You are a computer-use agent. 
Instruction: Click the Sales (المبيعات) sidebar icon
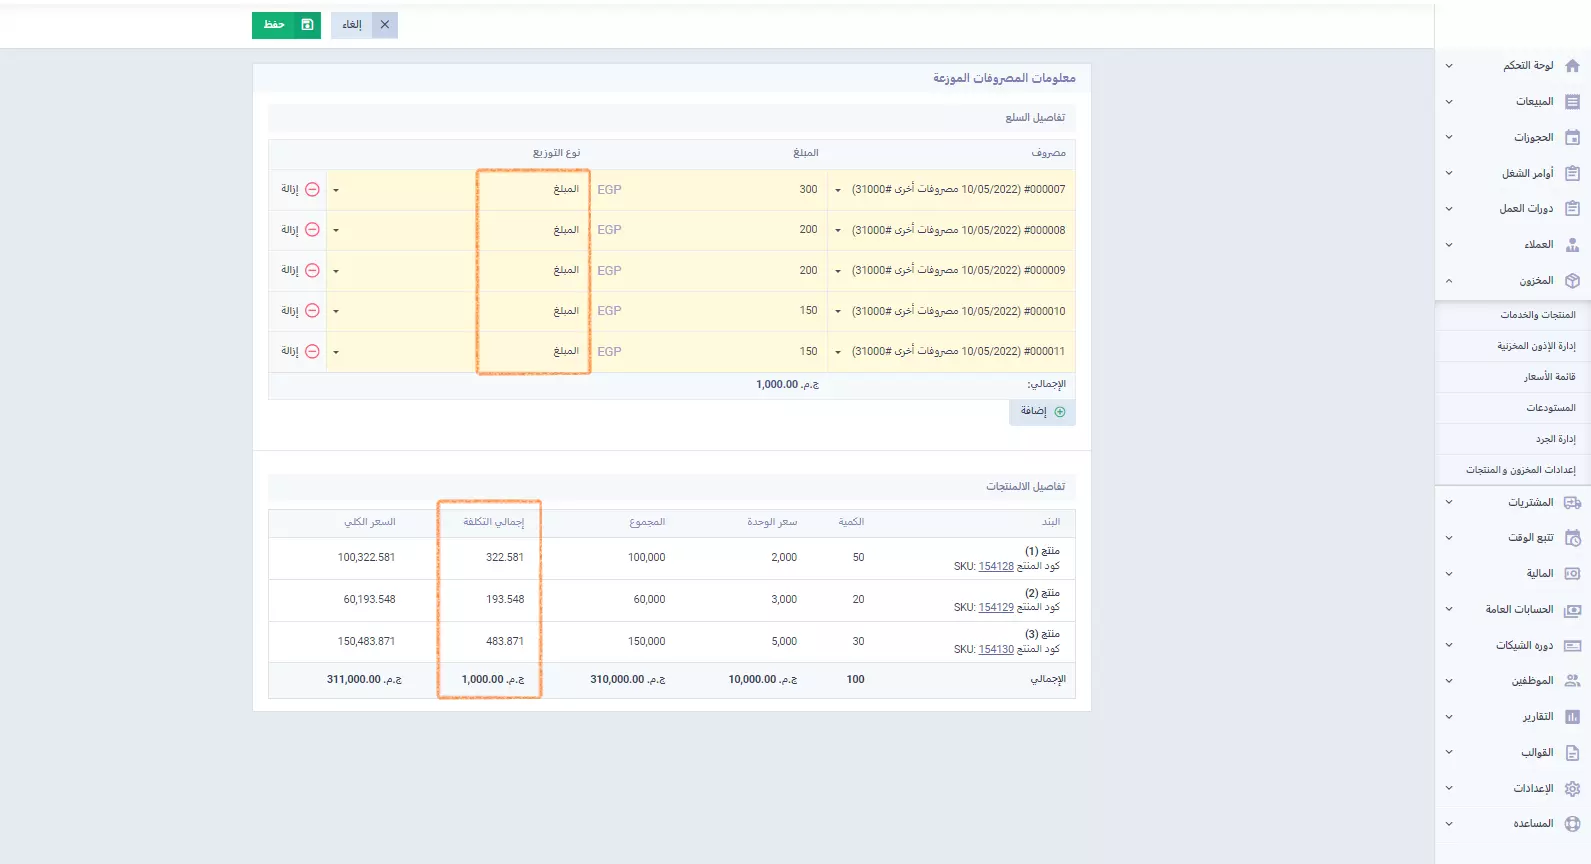[1572, 102]
